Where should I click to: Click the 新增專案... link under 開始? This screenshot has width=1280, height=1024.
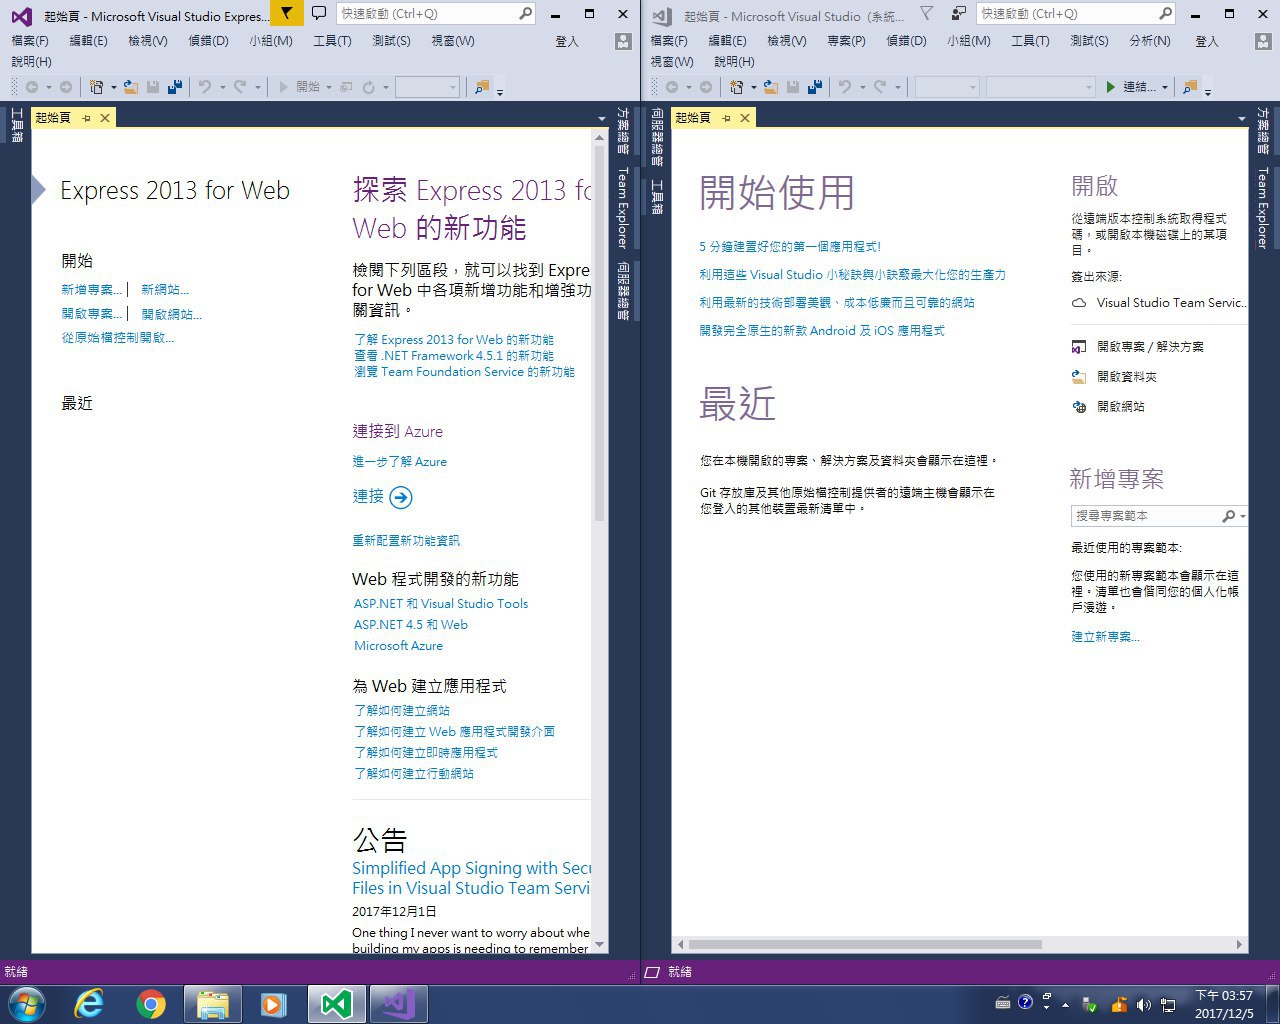pyautogui.click(x=91, y=290)
